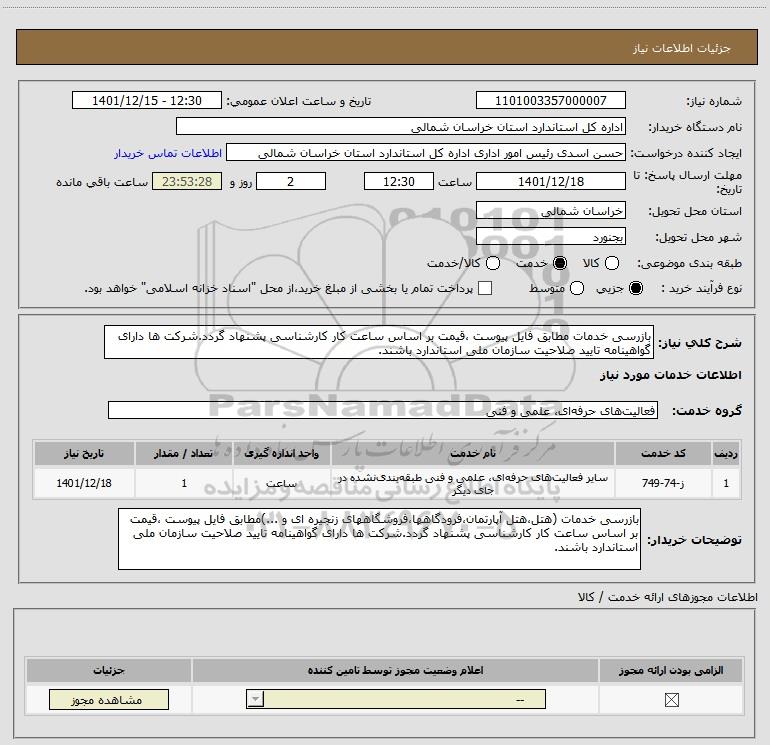This screenshot has height=745, width=770.
Task: Click the need number field 1101003357000007
Action: point(550,100)
